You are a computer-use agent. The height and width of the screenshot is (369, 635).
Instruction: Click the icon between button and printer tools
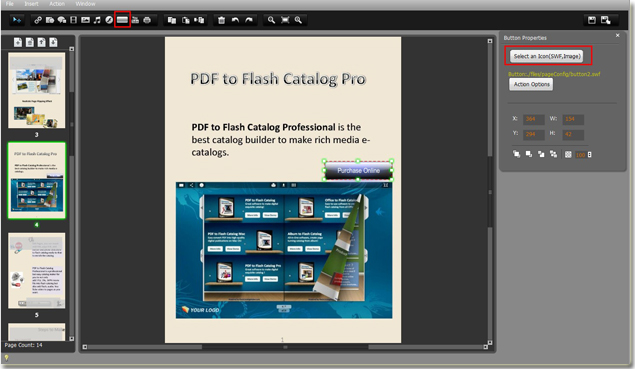(x=135, y=20)
